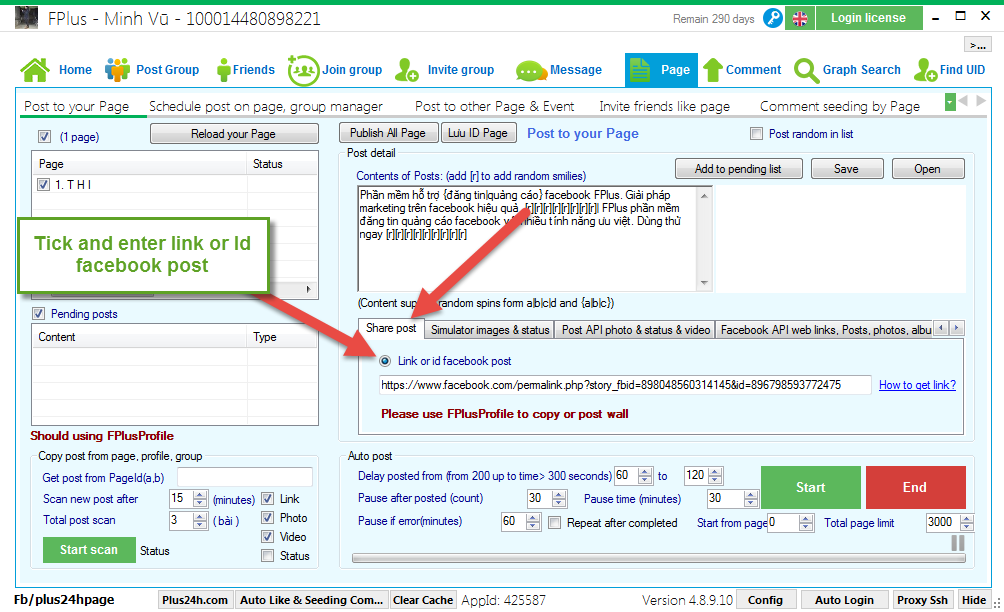Select 'Link or id facebook post' radio
The height and width of the screenshot is (612, 1004).
tap(385, 361)
